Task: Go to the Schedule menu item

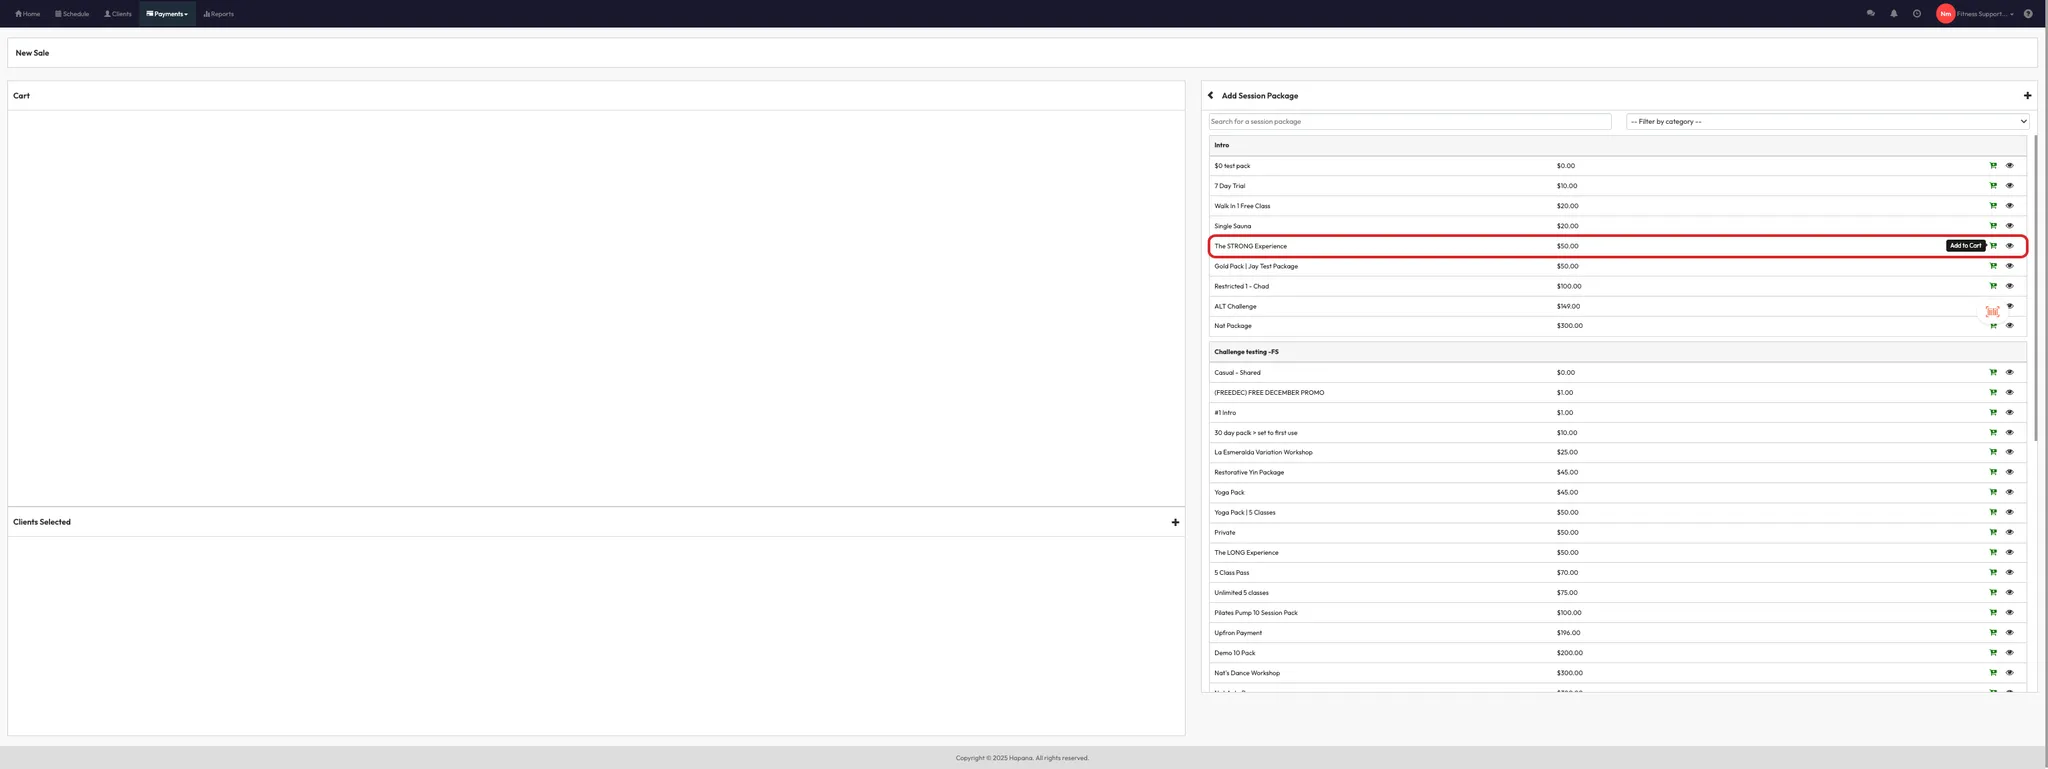Action: 72,14
